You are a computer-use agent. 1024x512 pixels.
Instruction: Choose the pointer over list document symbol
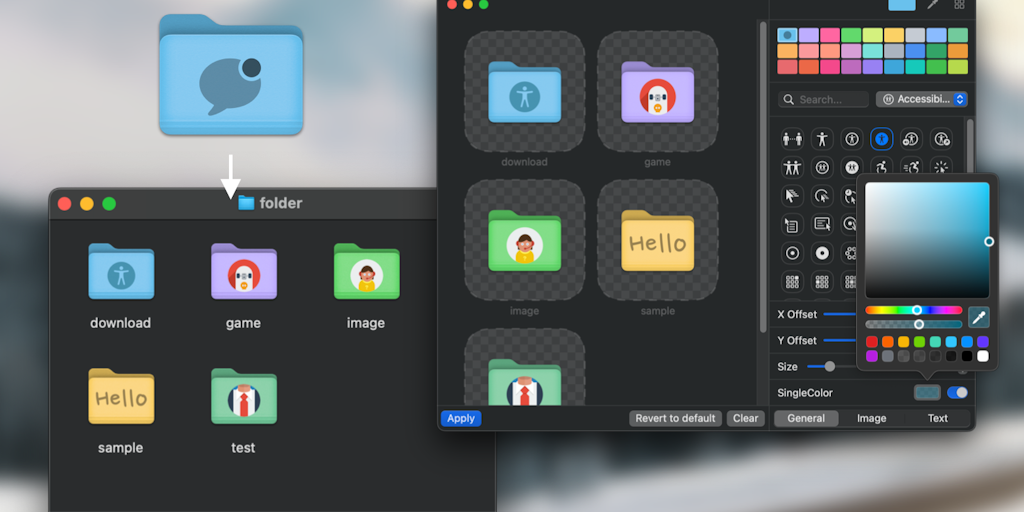792,225
